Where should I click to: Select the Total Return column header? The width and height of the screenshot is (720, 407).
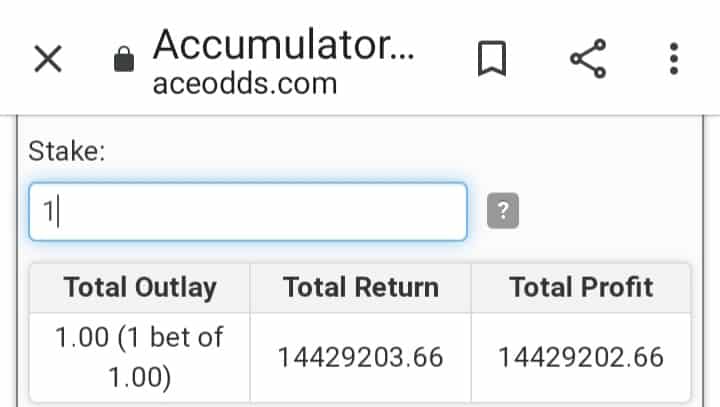point(361,288)
